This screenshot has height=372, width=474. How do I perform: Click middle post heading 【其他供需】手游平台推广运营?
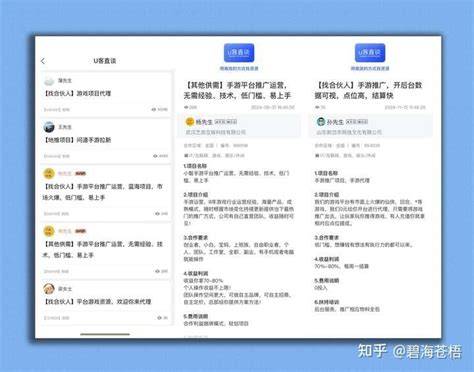click(x=237, y=90)
